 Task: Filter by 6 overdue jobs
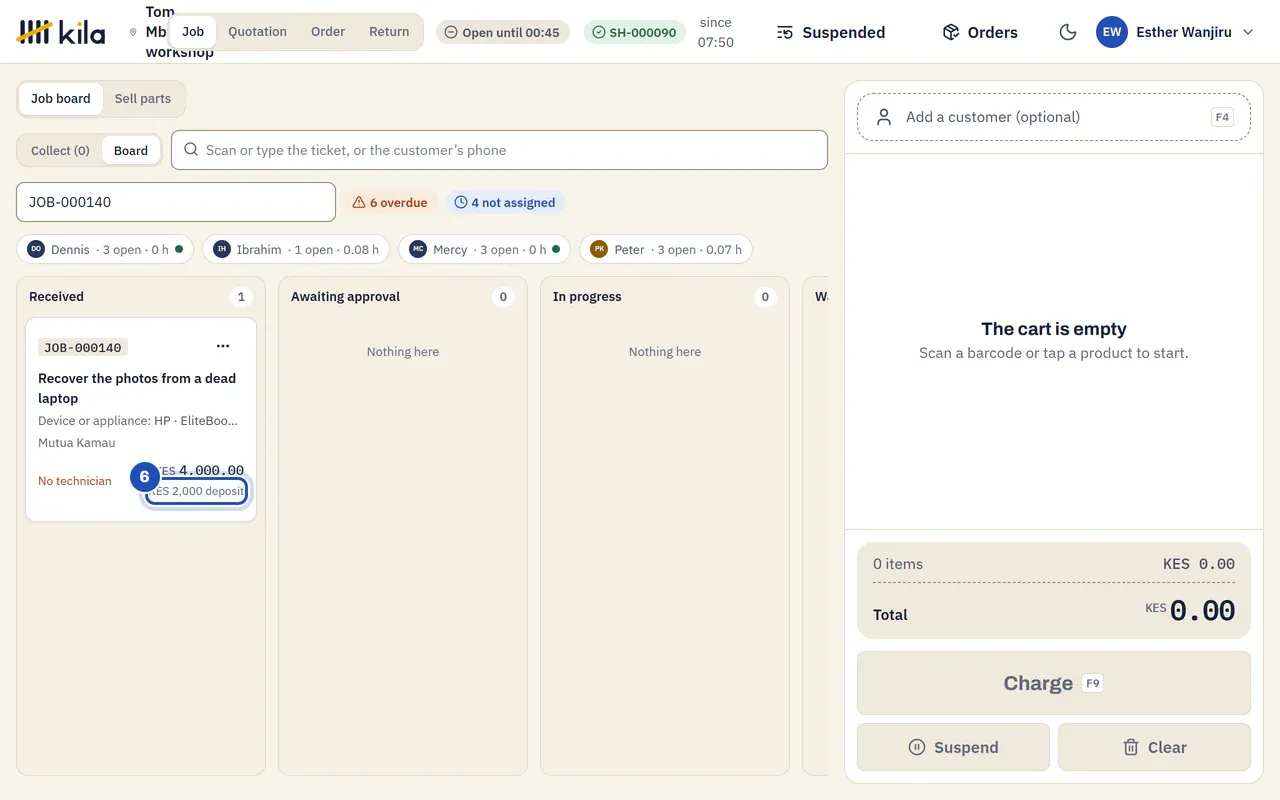(x=390, y=202)
